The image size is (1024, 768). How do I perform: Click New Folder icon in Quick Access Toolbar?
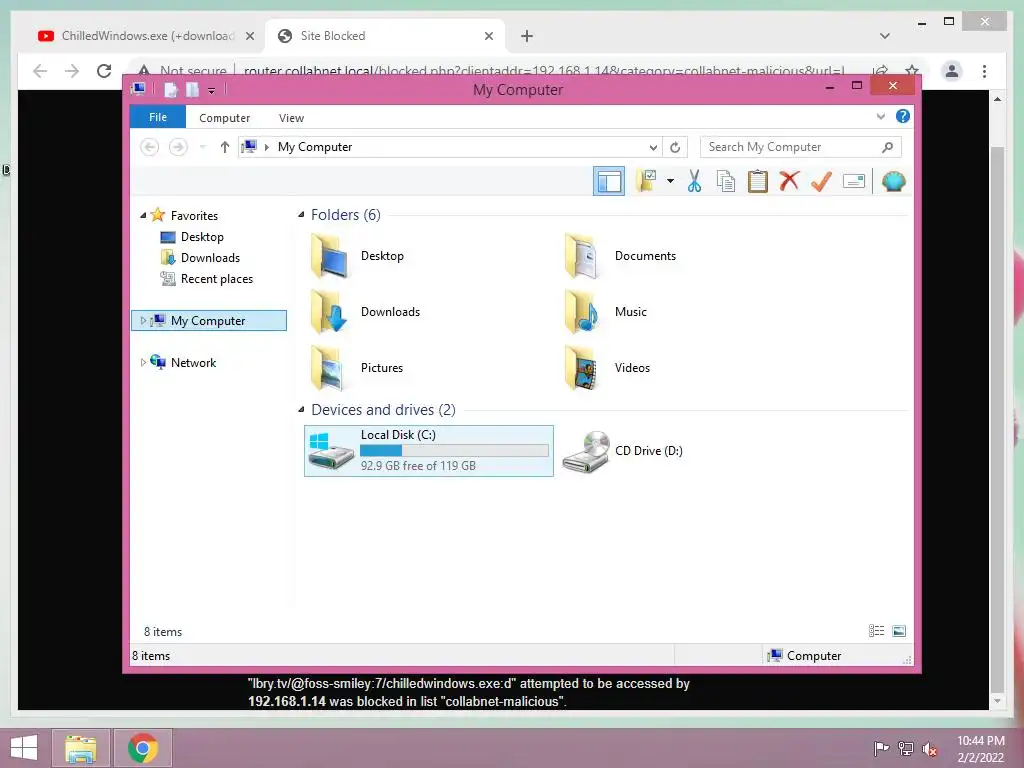click(192, 90)
